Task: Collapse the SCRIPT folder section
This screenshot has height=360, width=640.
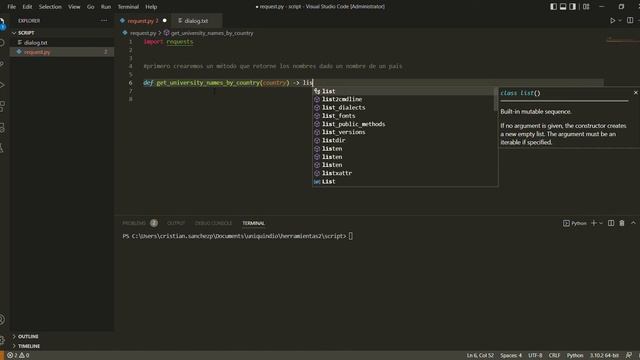Action: pos(61,33)
